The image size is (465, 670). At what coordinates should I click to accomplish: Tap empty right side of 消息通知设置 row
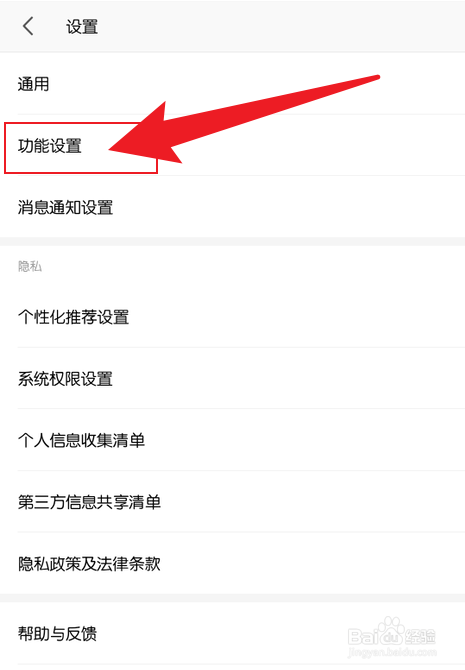(342, 207)
